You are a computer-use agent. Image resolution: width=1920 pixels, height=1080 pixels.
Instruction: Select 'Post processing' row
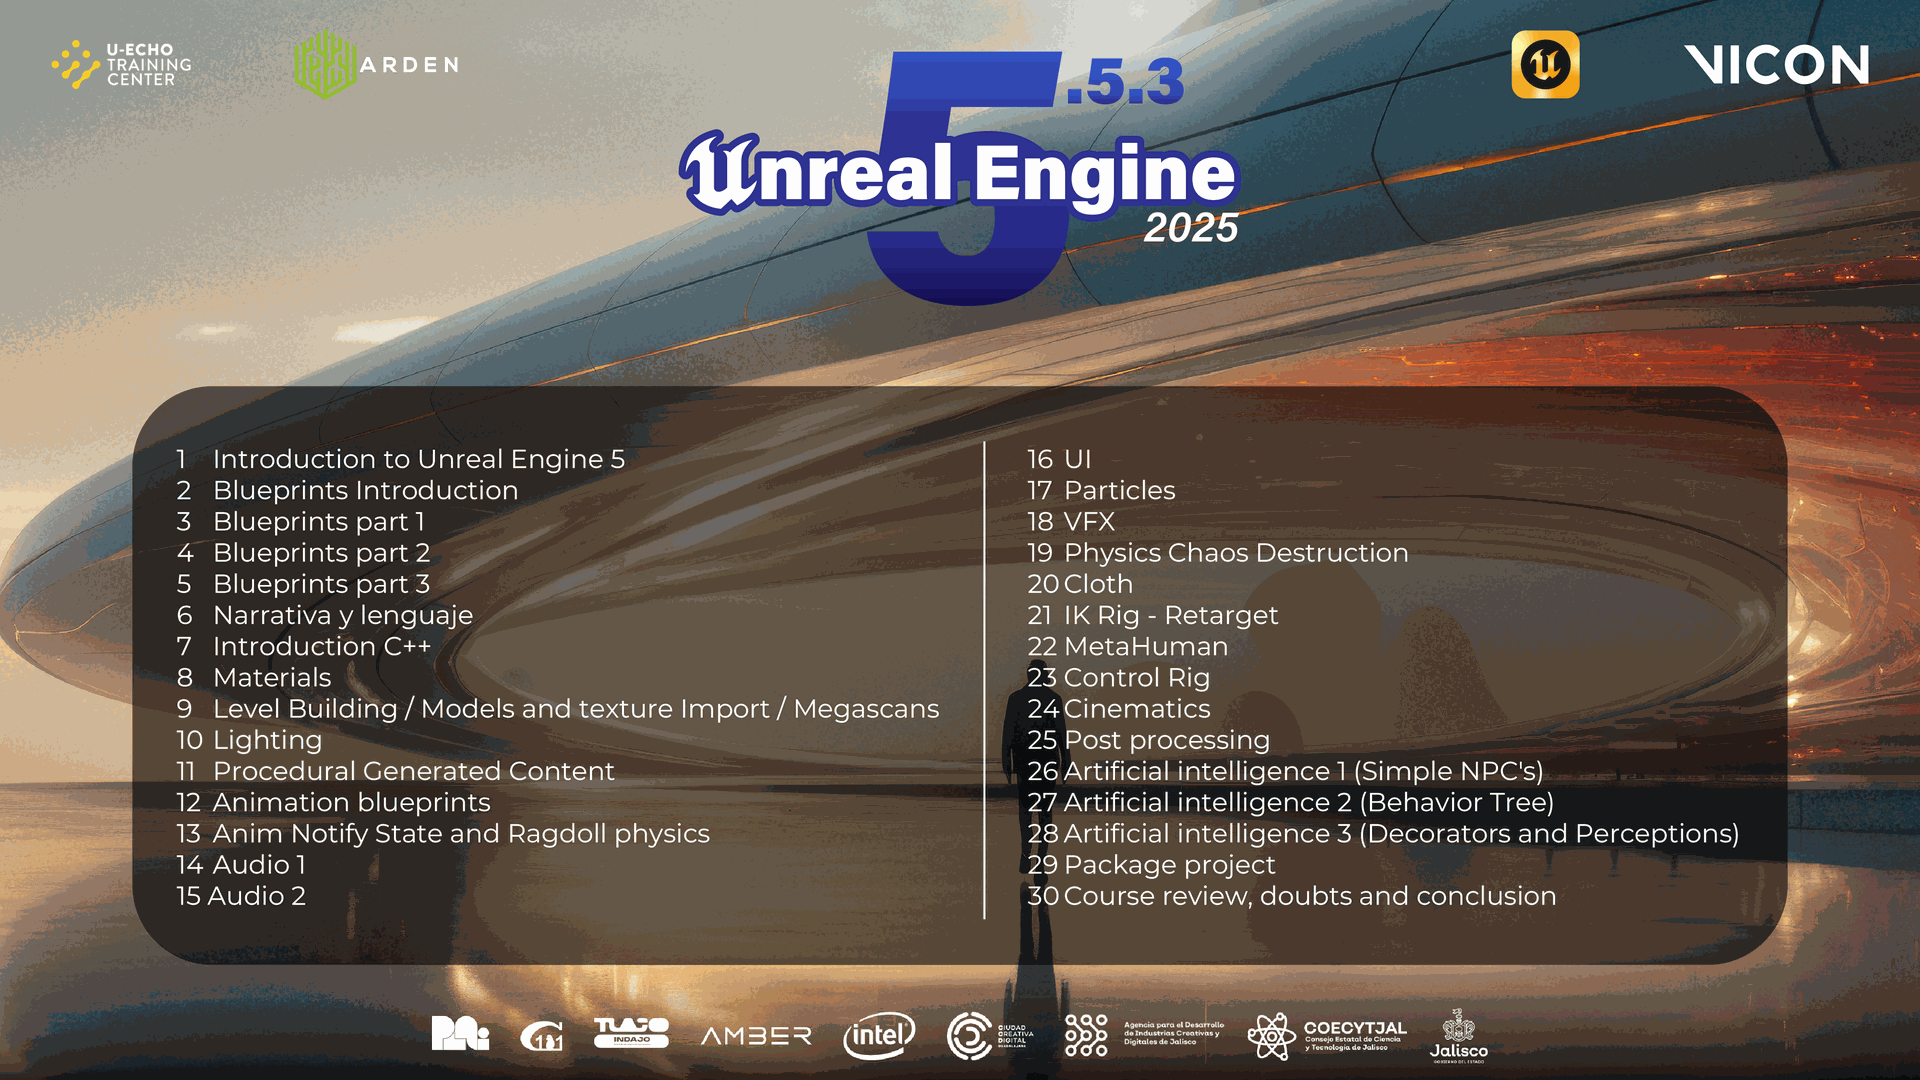pyautogui.click(x=1149, y=740)
